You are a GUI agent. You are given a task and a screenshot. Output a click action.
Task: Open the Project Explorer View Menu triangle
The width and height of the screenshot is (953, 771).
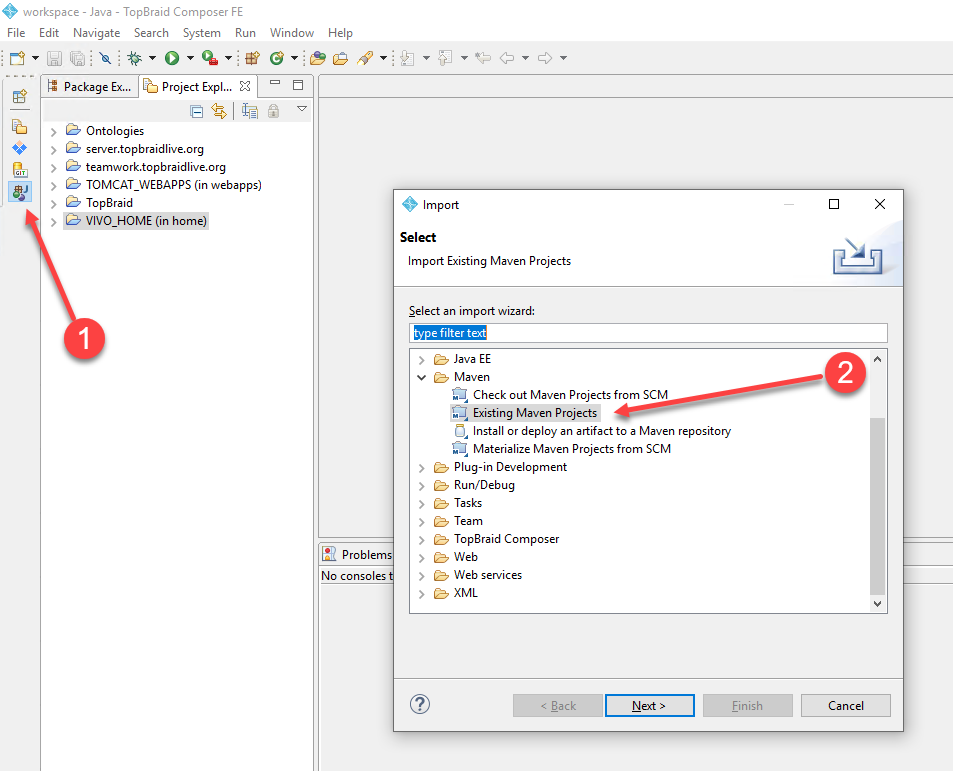[302, 109]
